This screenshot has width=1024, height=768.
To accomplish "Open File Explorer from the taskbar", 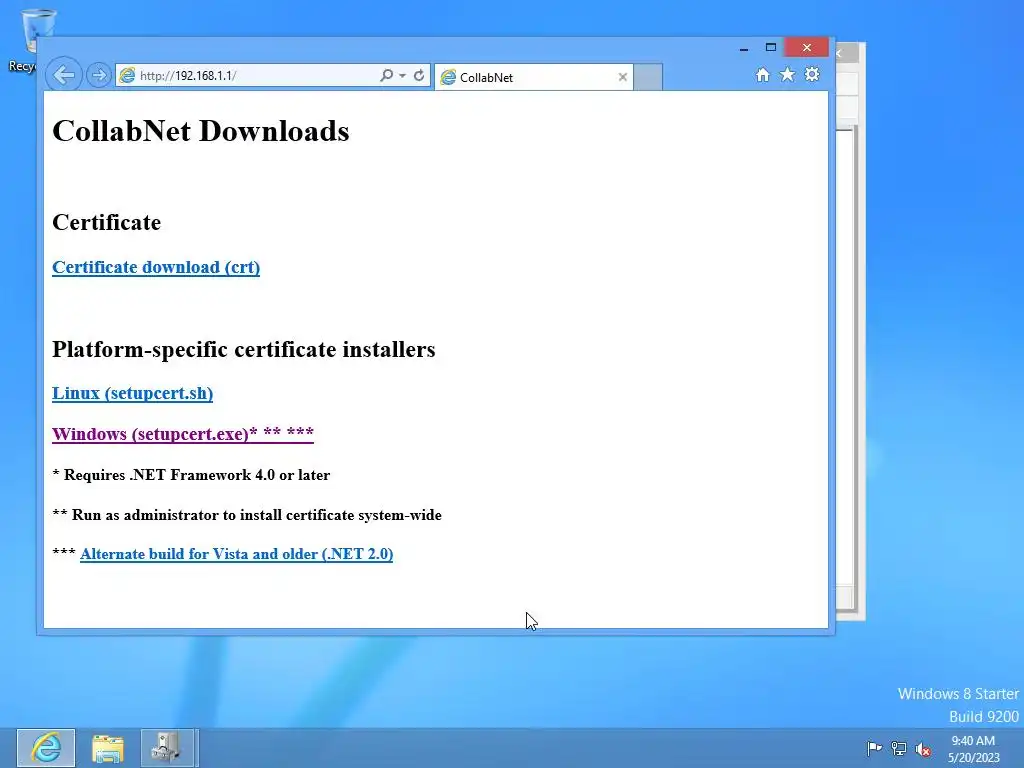I will pos(108,748).
